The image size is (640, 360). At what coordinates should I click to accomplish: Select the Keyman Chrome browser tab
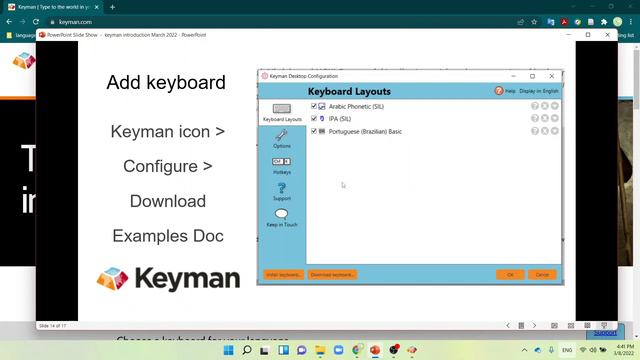point(53,7)
